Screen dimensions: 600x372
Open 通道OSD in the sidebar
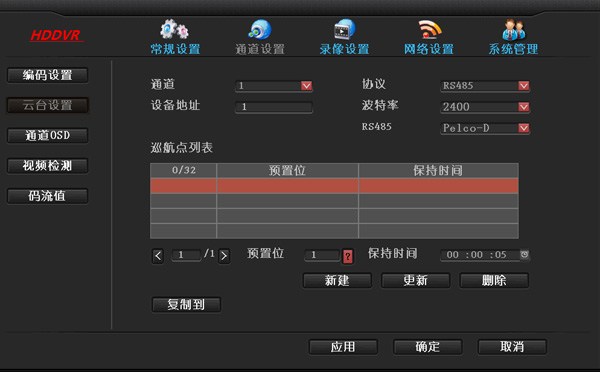pyautogui.click(x=47, y=135)
